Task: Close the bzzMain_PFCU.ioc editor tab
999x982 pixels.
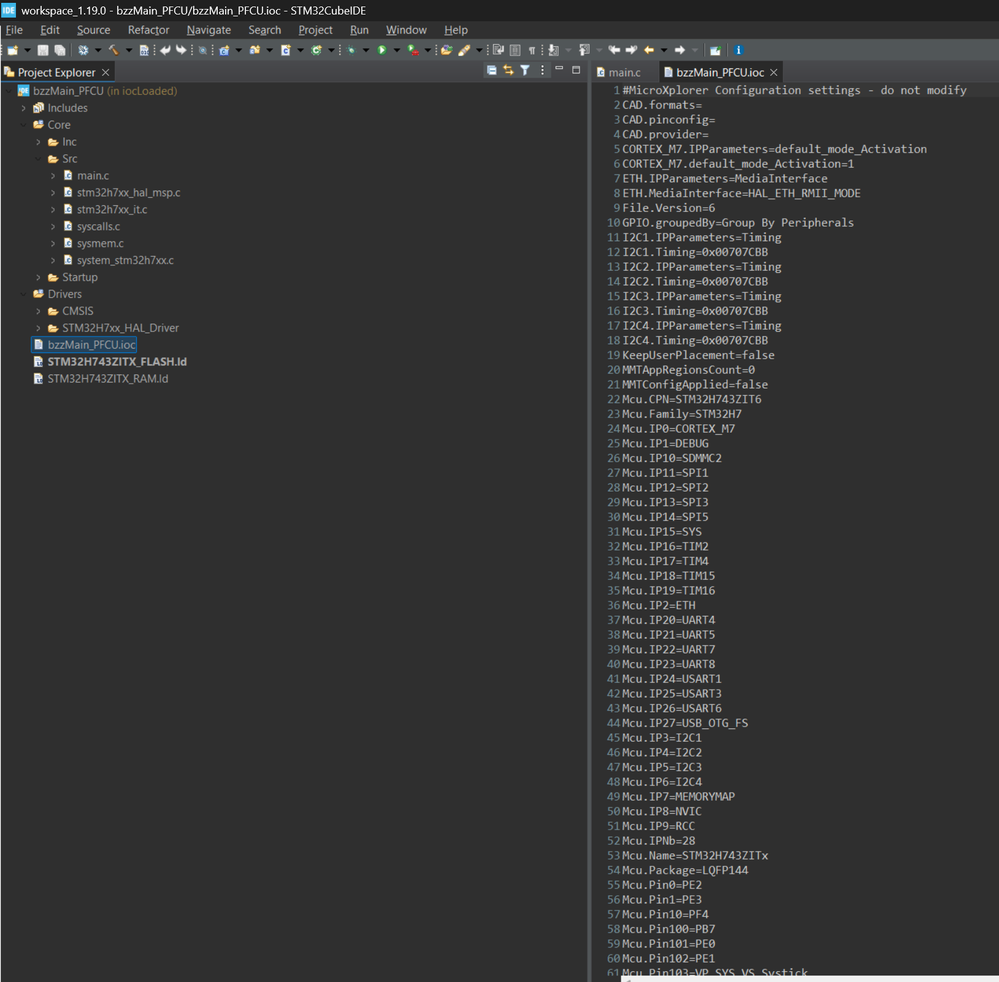Action: tap(774, 72)
